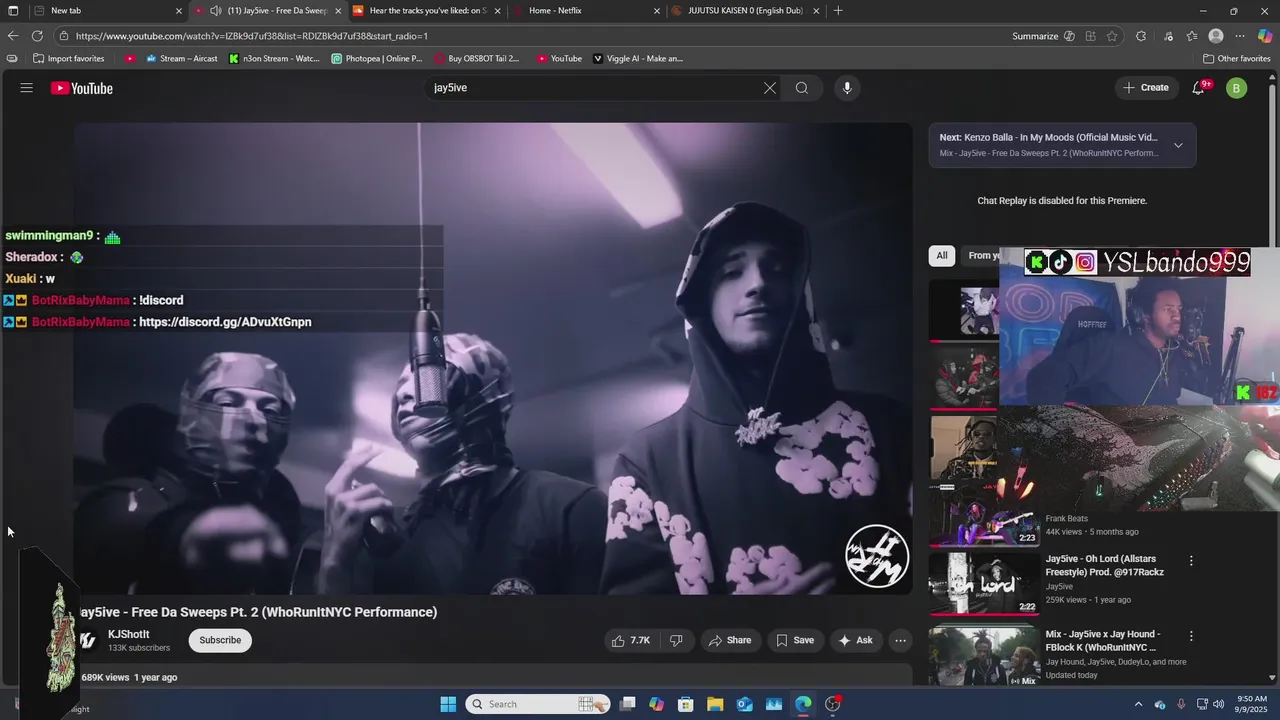Image resolution: width=1280 pixels, height=720 pixels.
Task: Open the YouTube guide hamburger menu
Action: pyautogui.click(x=27, y=88)
